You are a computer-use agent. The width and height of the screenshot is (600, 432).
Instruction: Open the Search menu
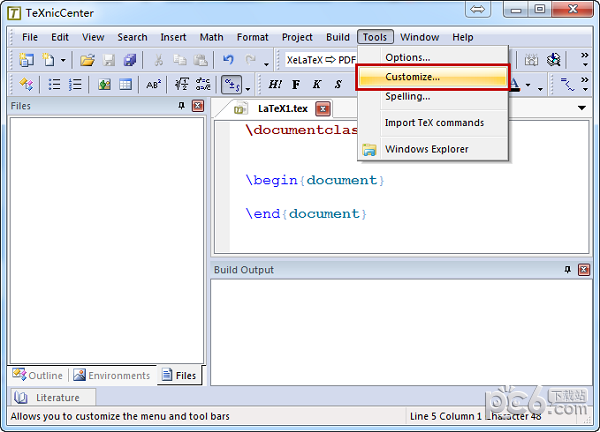tap(132, 37)
